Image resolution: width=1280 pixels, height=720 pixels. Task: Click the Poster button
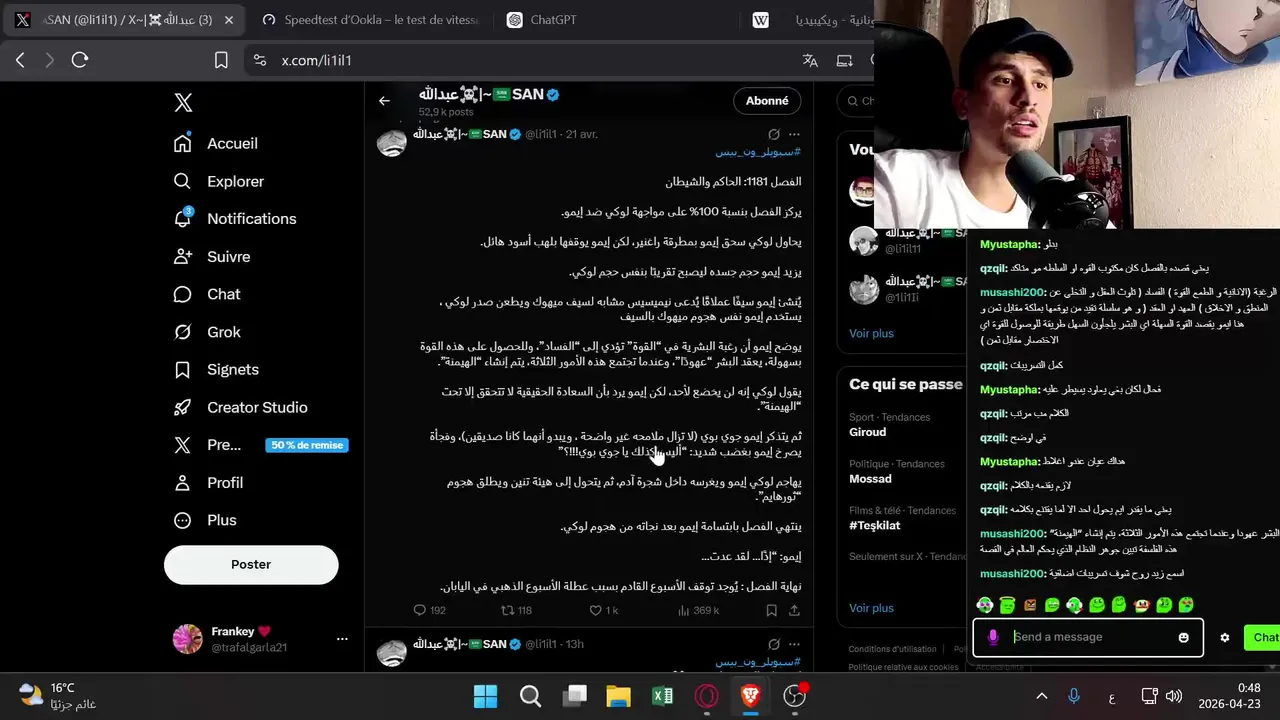tap(251, 564)
